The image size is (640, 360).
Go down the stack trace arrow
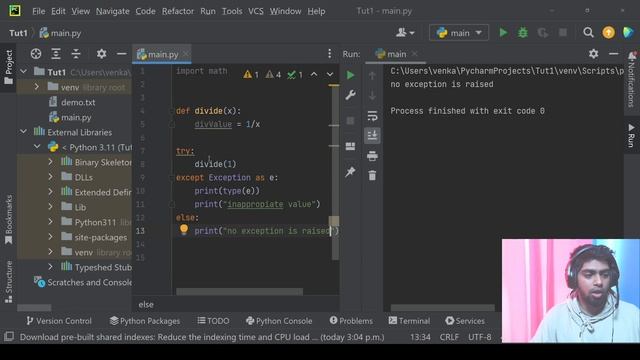[x=372, y=96]
